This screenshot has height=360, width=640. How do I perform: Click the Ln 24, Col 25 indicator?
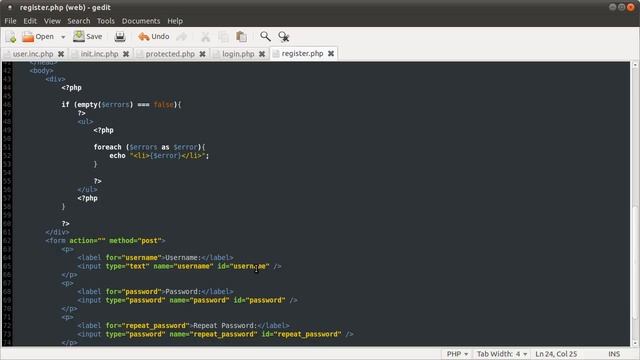point(556,354)
